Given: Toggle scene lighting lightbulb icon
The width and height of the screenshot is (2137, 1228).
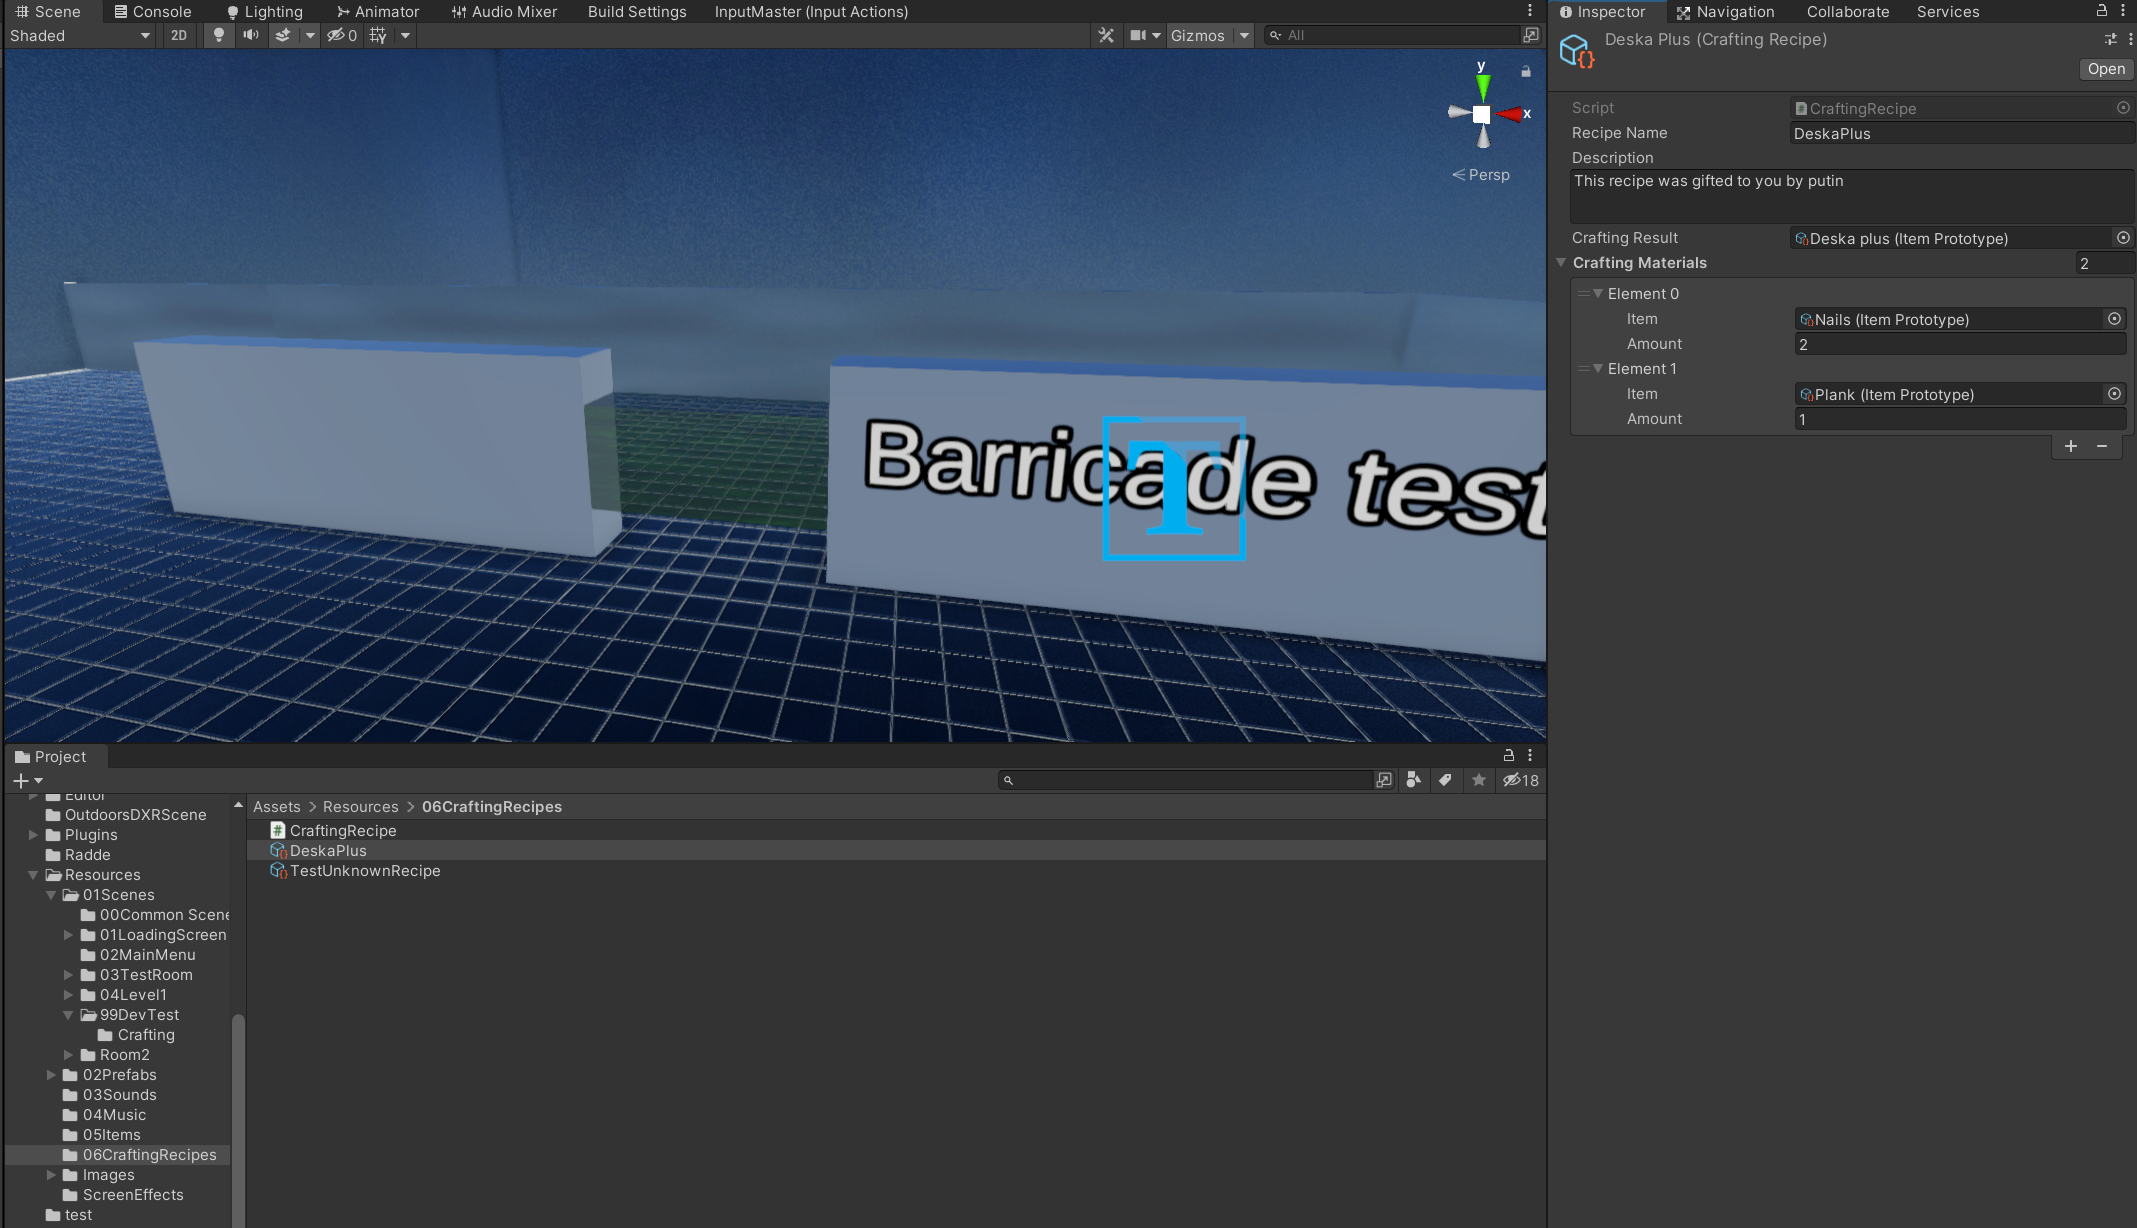Looking at the screenshot, I should tap(219, 35).
